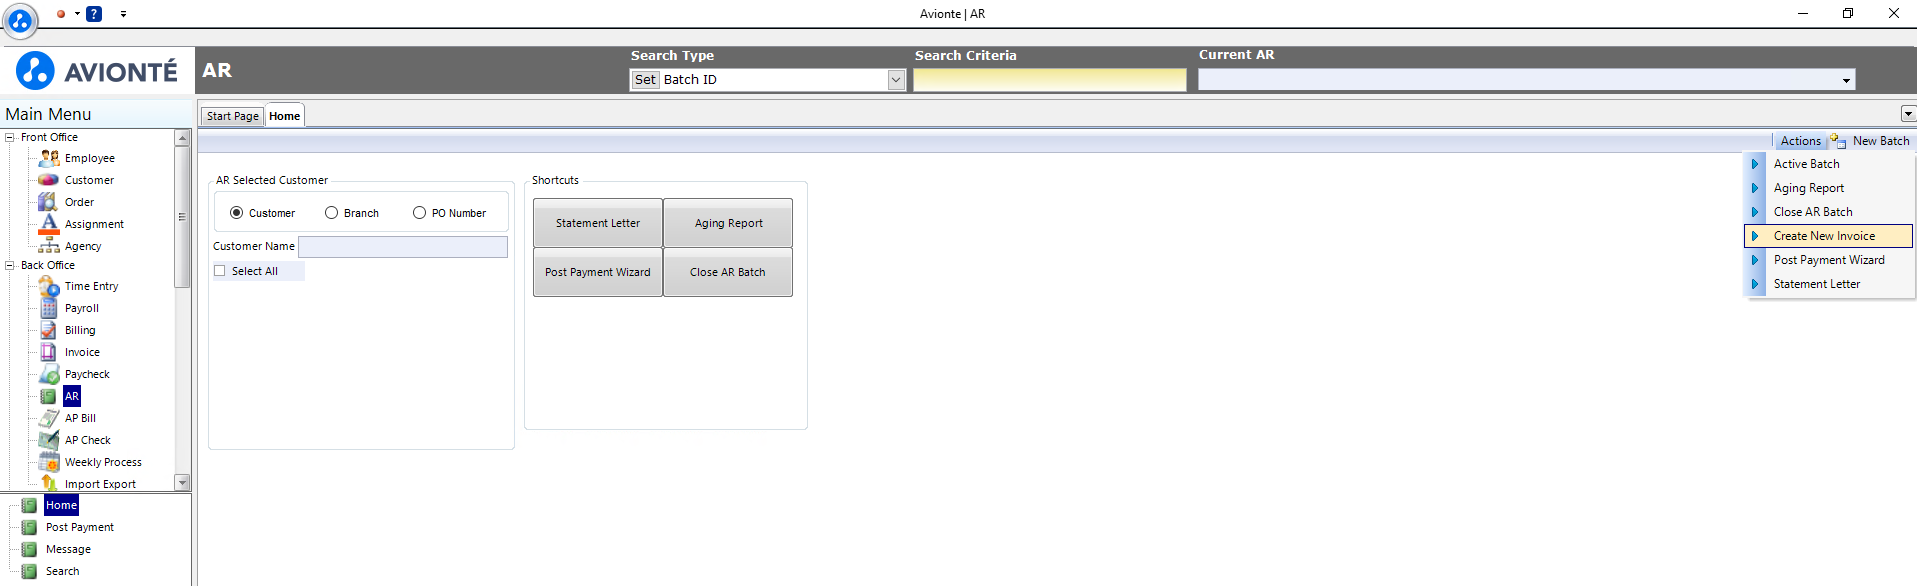The height and width of the screenshot is (586, 1917).
Task: Select the Branch radio button
Action: 332,213
